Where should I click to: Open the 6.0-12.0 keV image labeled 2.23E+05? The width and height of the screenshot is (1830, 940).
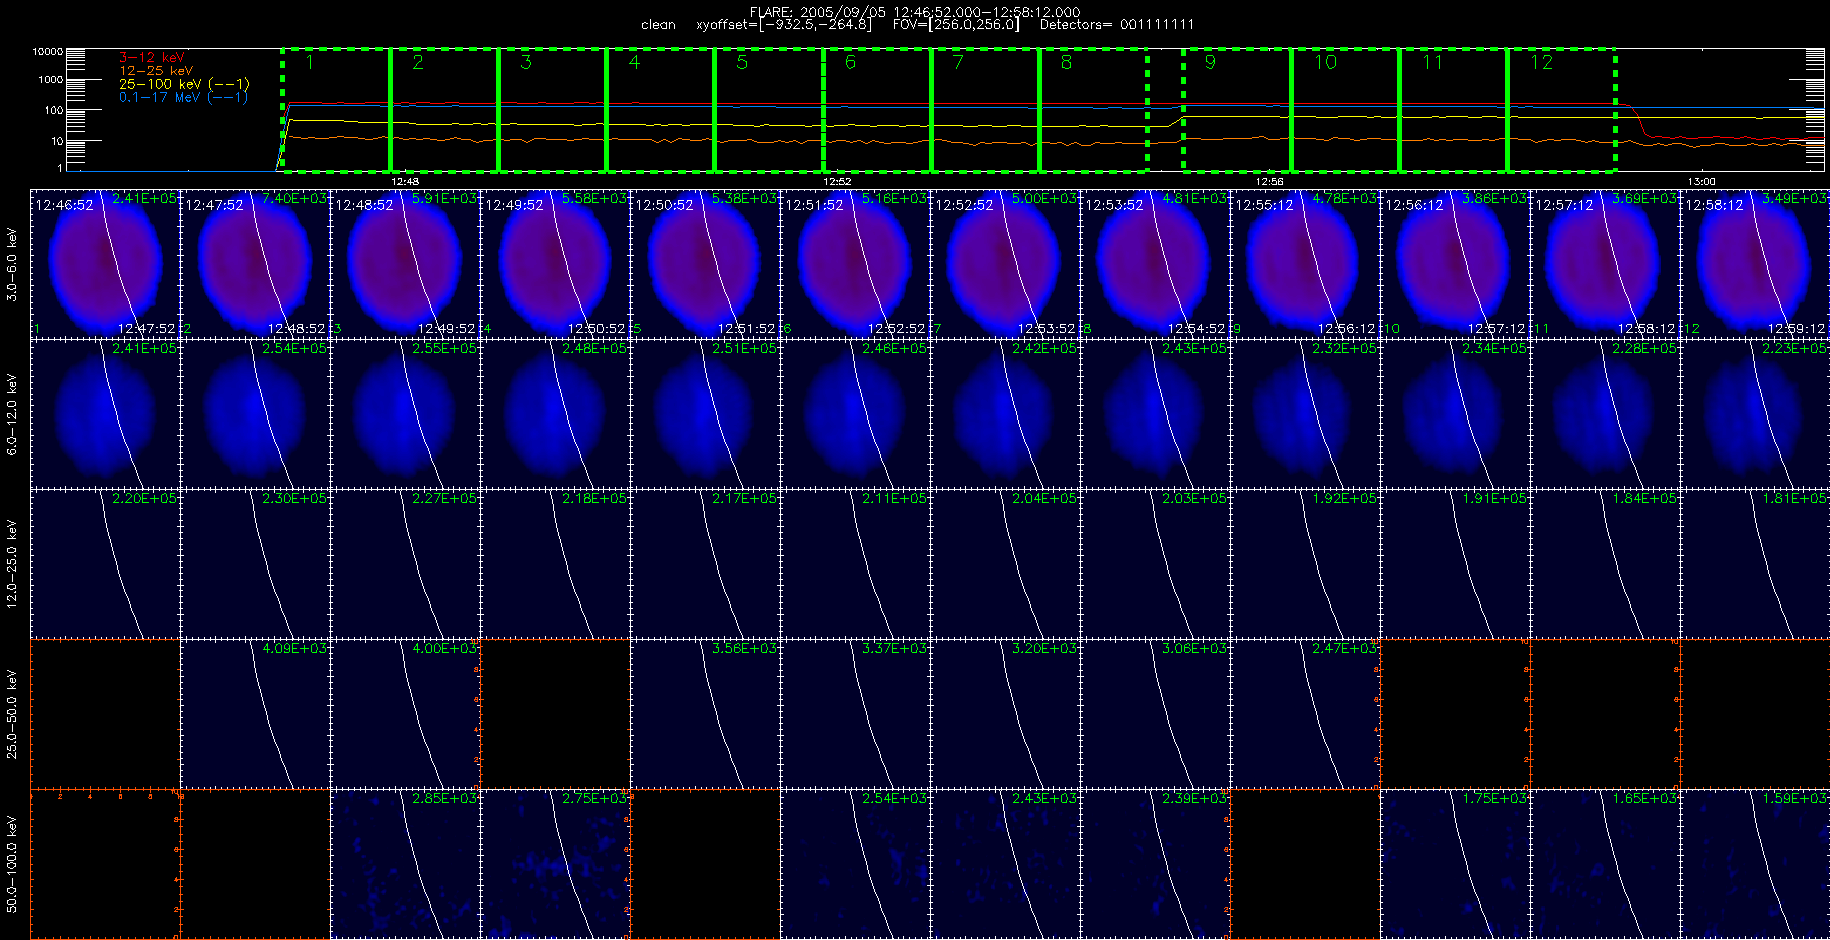(1755, 414)
